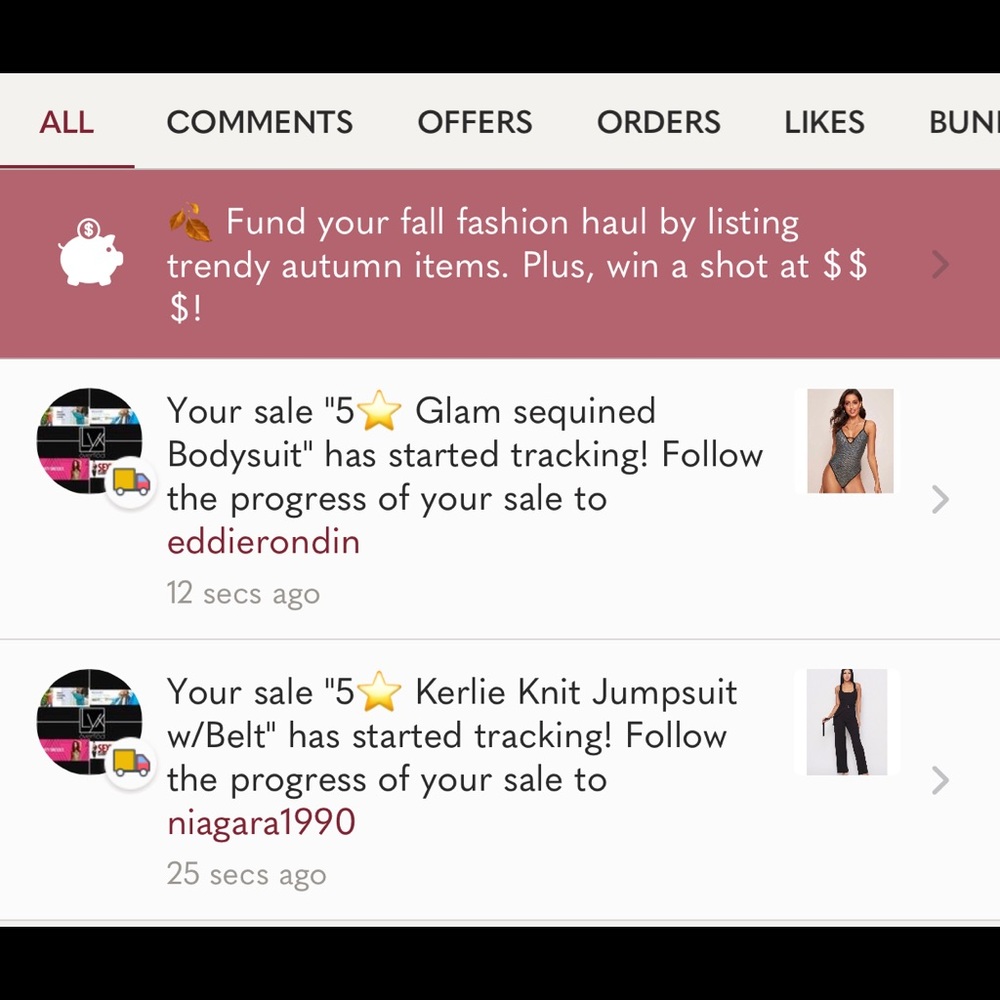The width and height of the screenshot is (1000, 1000).
Task: Open the jumpsuit sale via its chevron
Action: click(940, 780)
